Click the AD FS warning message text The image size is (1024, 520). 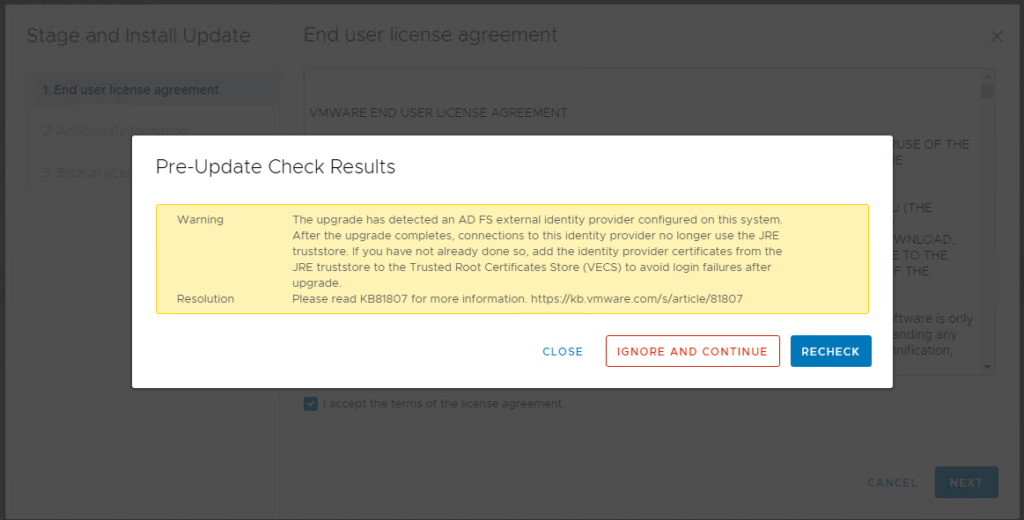coord(537,252)
